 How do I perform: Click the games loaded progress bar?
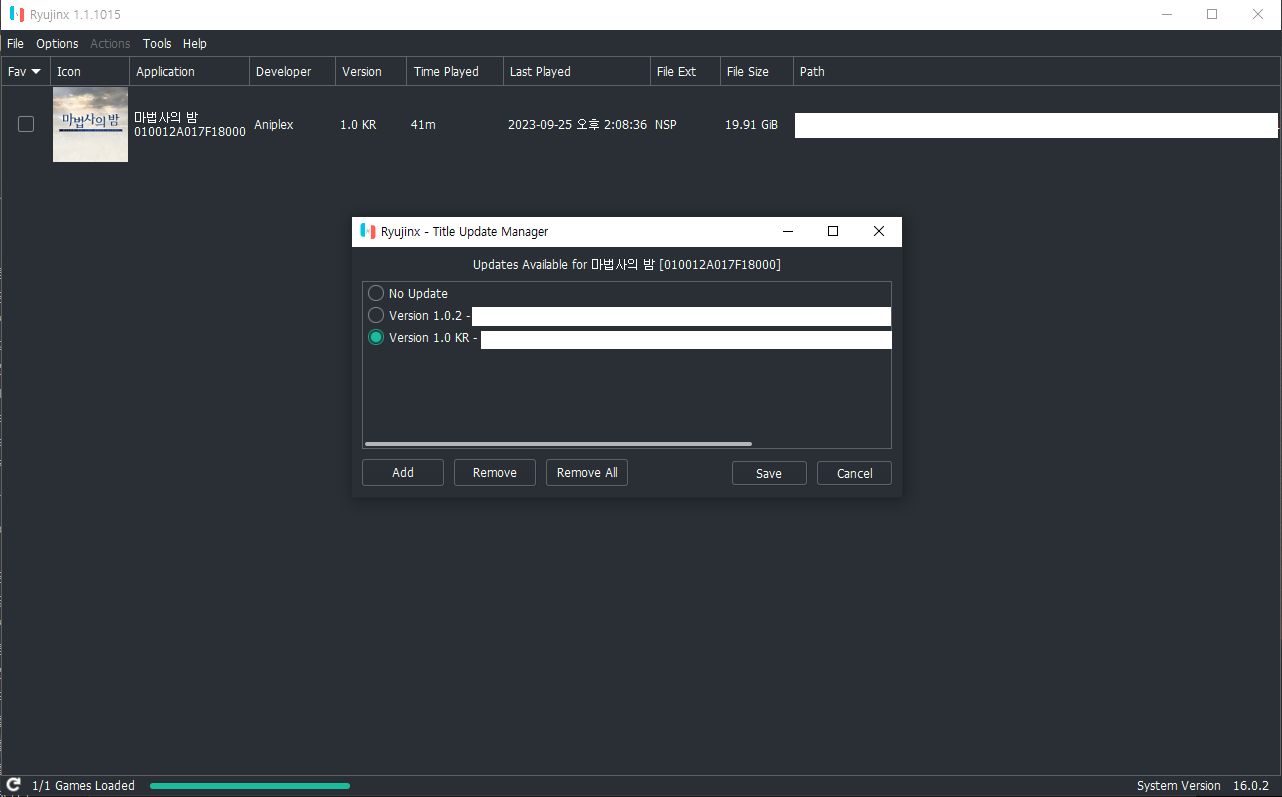pos(250,786)
